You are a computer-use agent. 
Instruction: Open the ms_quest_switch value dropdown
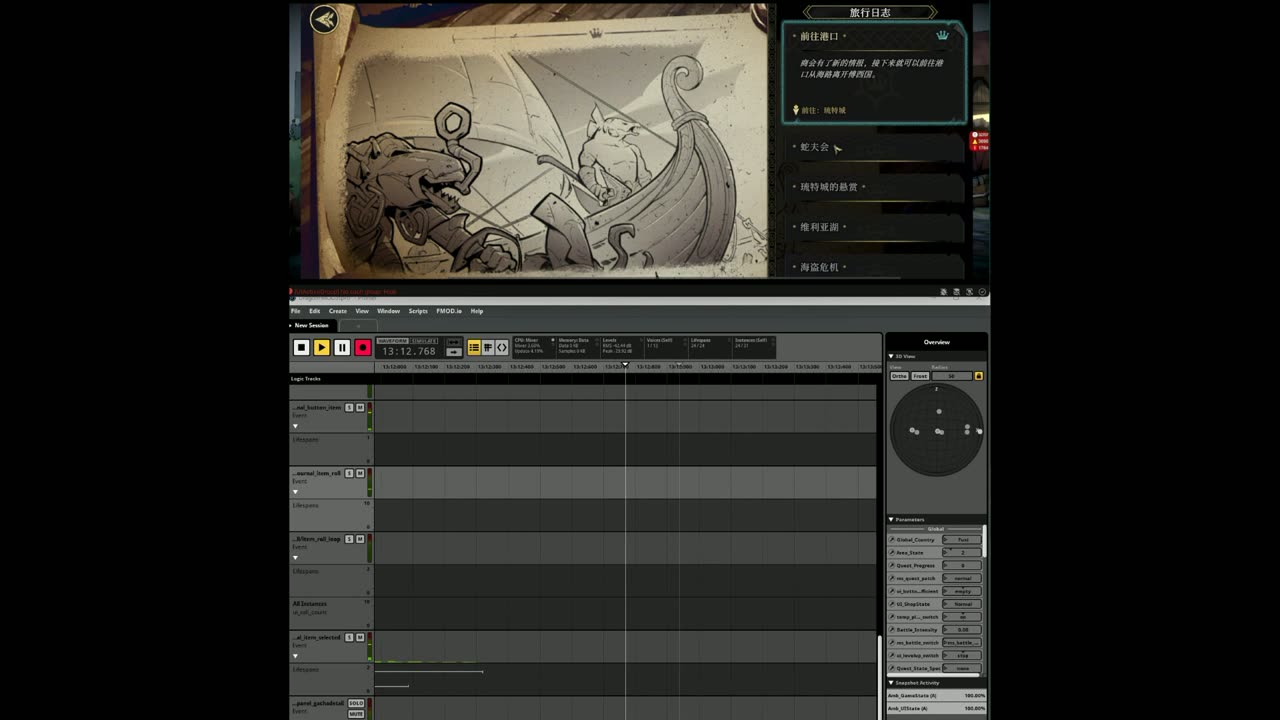(x=962, y=579)
